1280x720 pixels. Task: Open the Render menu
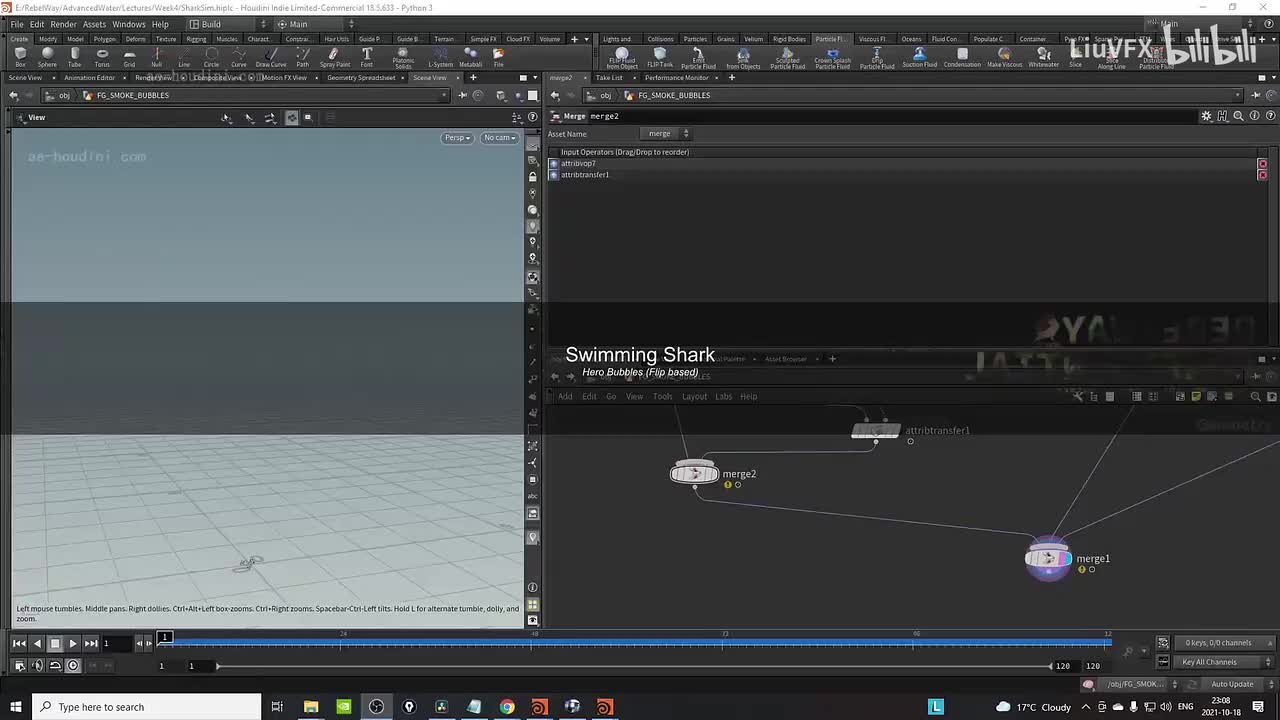(x=63, y=24)
